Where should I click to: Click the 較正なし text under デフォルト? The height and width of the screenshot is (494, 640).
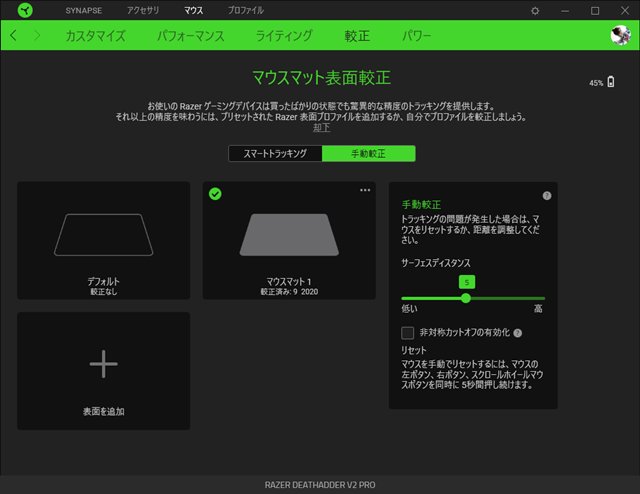pos(104,292)
